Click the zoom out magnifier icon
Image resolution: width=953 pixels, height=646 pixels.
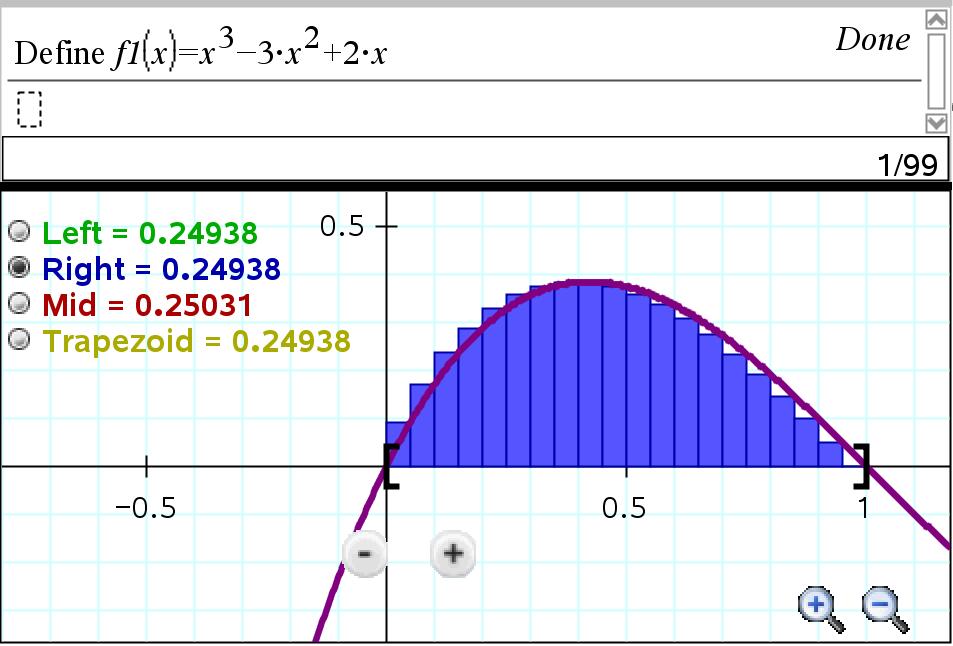[x=882, y=606]
